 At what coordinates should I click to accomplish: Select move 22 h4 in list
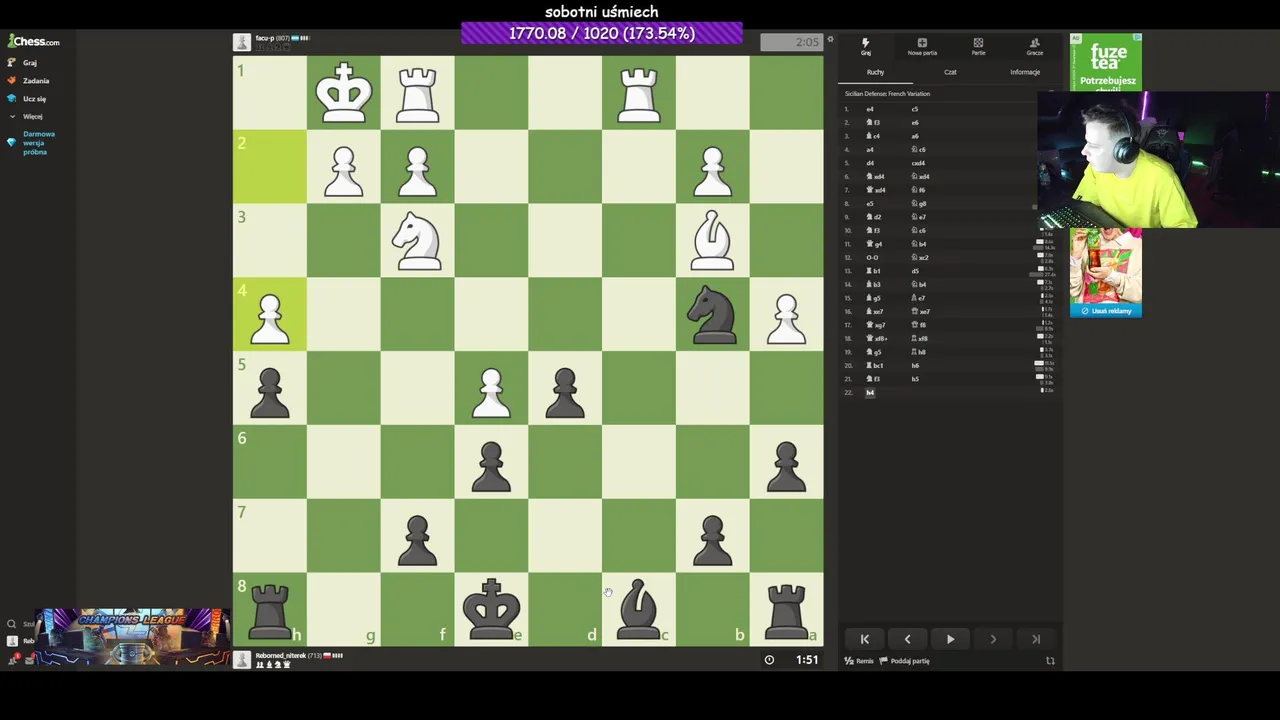click(870, 392)
